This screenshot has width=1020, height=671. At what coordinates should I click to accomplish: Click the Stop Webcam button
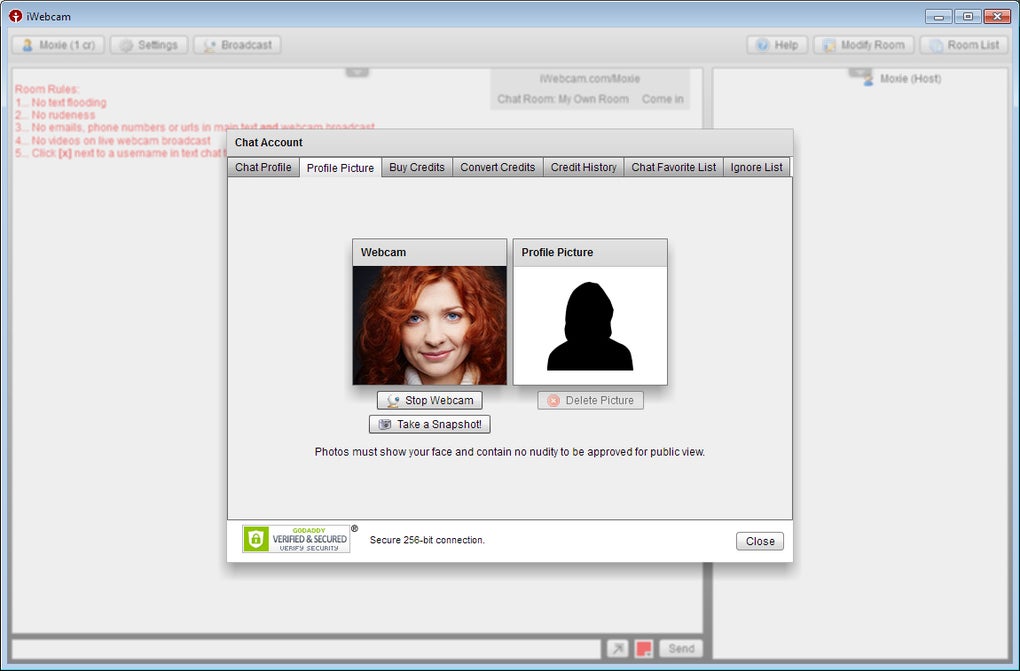tap(429, 400)
